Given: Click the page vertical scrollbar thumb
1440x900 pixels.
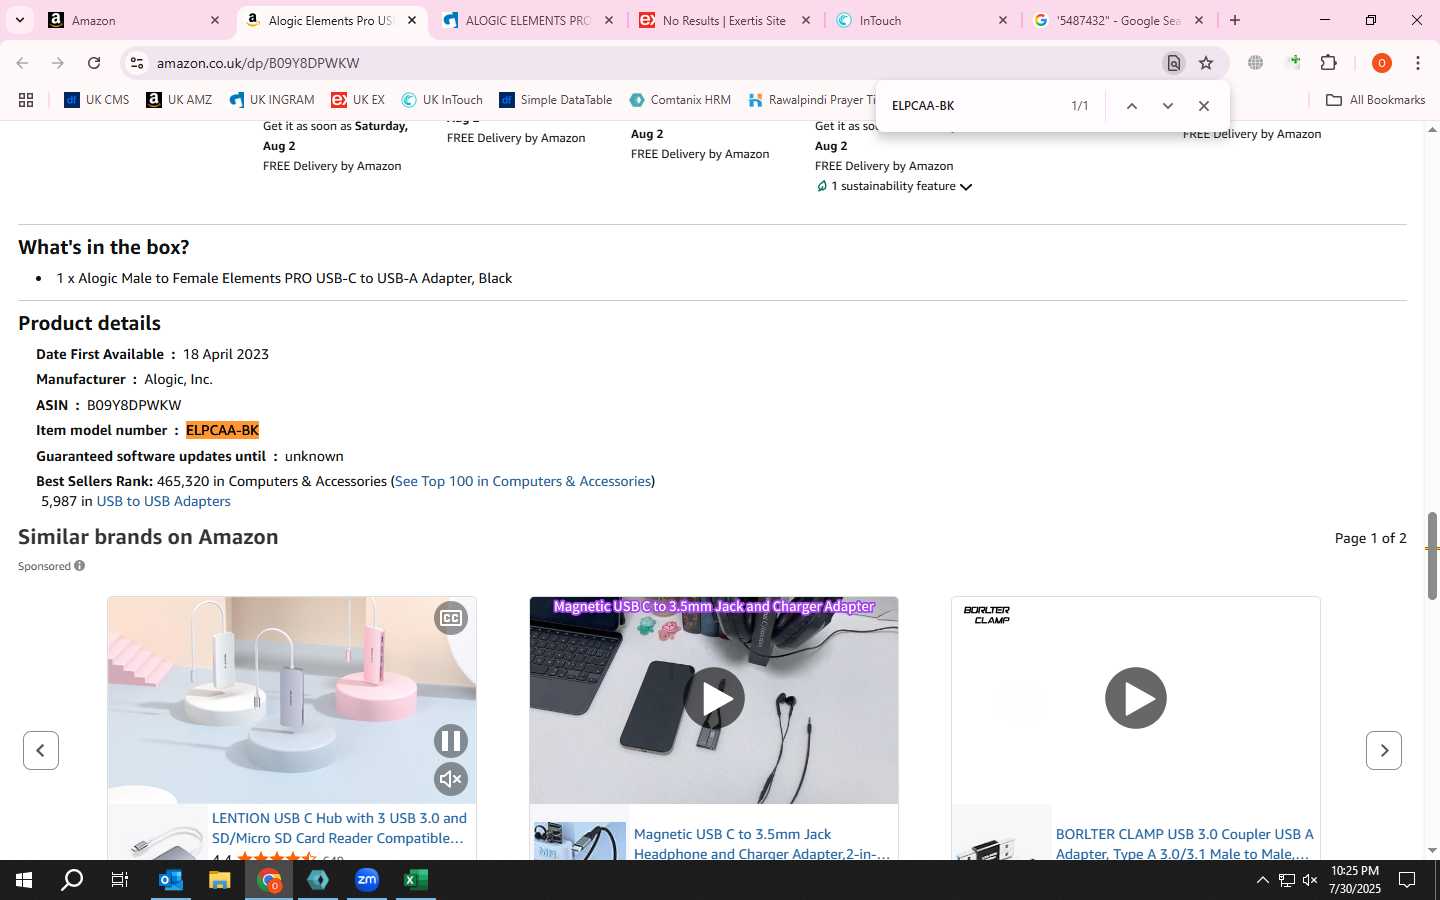Looking at the screenshot, I should tap(1432, 555).
